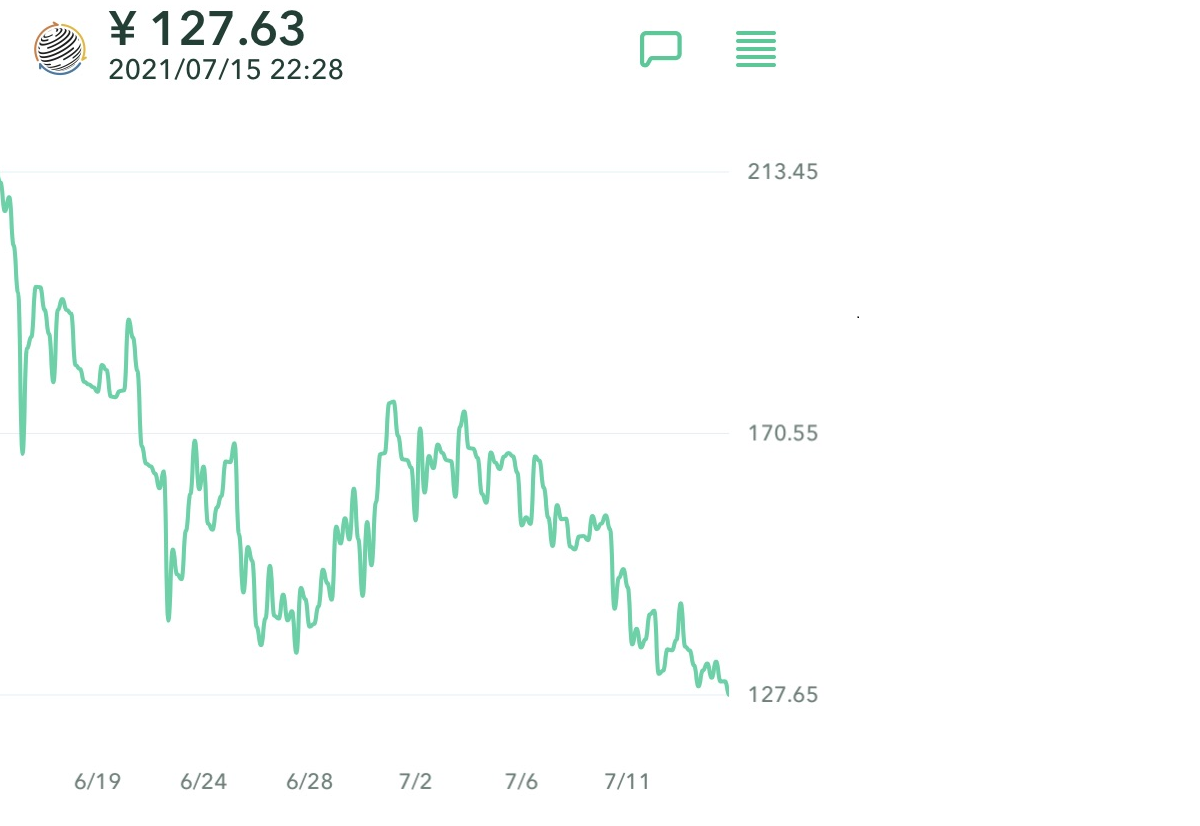Screen dimensions: 1200x826
Task: Click the globe coin logo icon
Action: [60, 47]
